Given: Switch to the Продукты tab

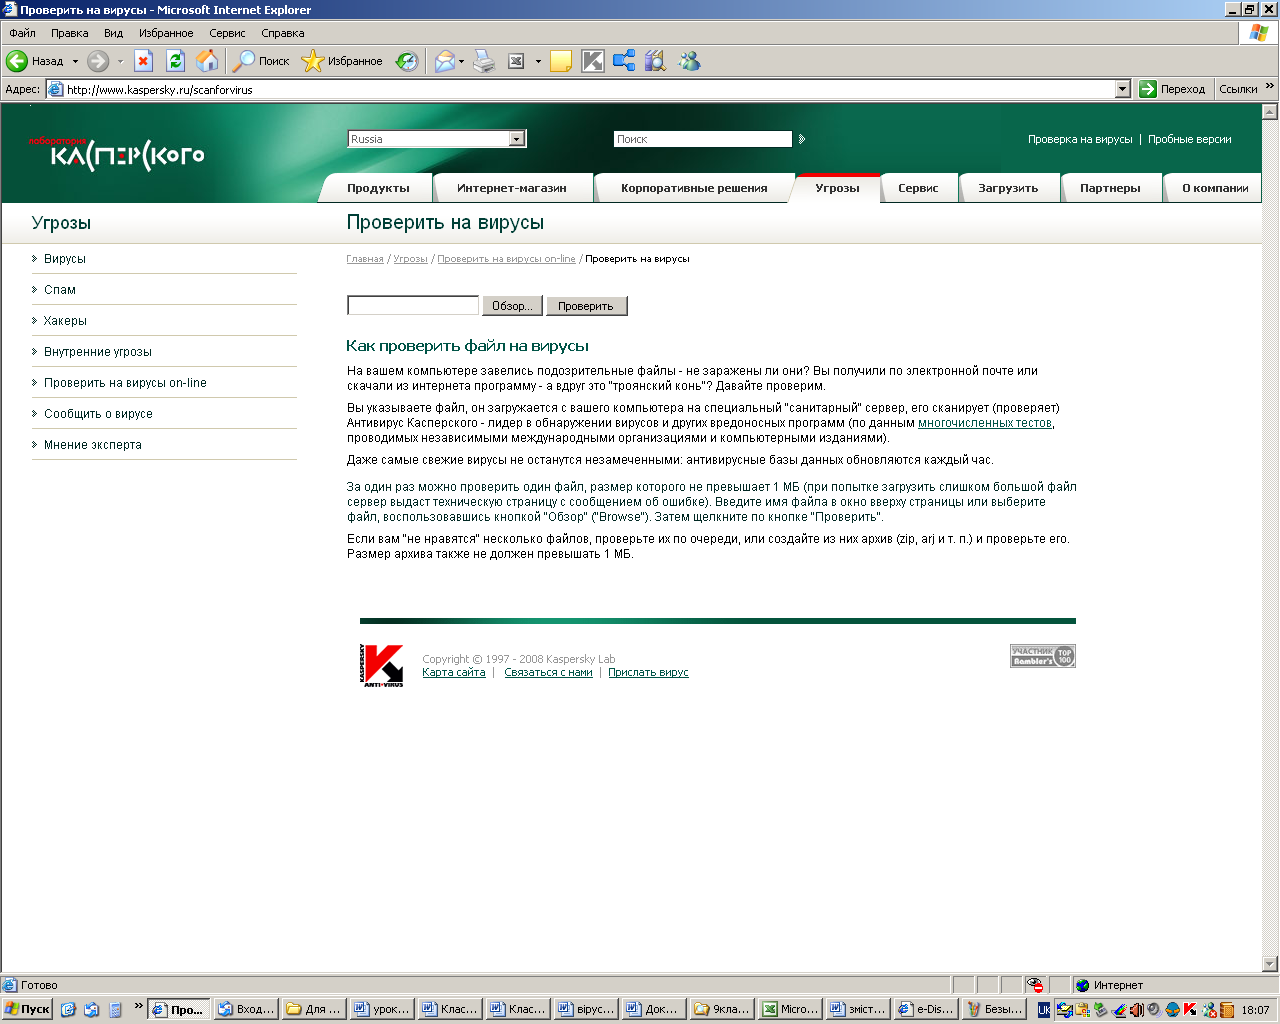Looking at the screenshot, I should (378, 188).
